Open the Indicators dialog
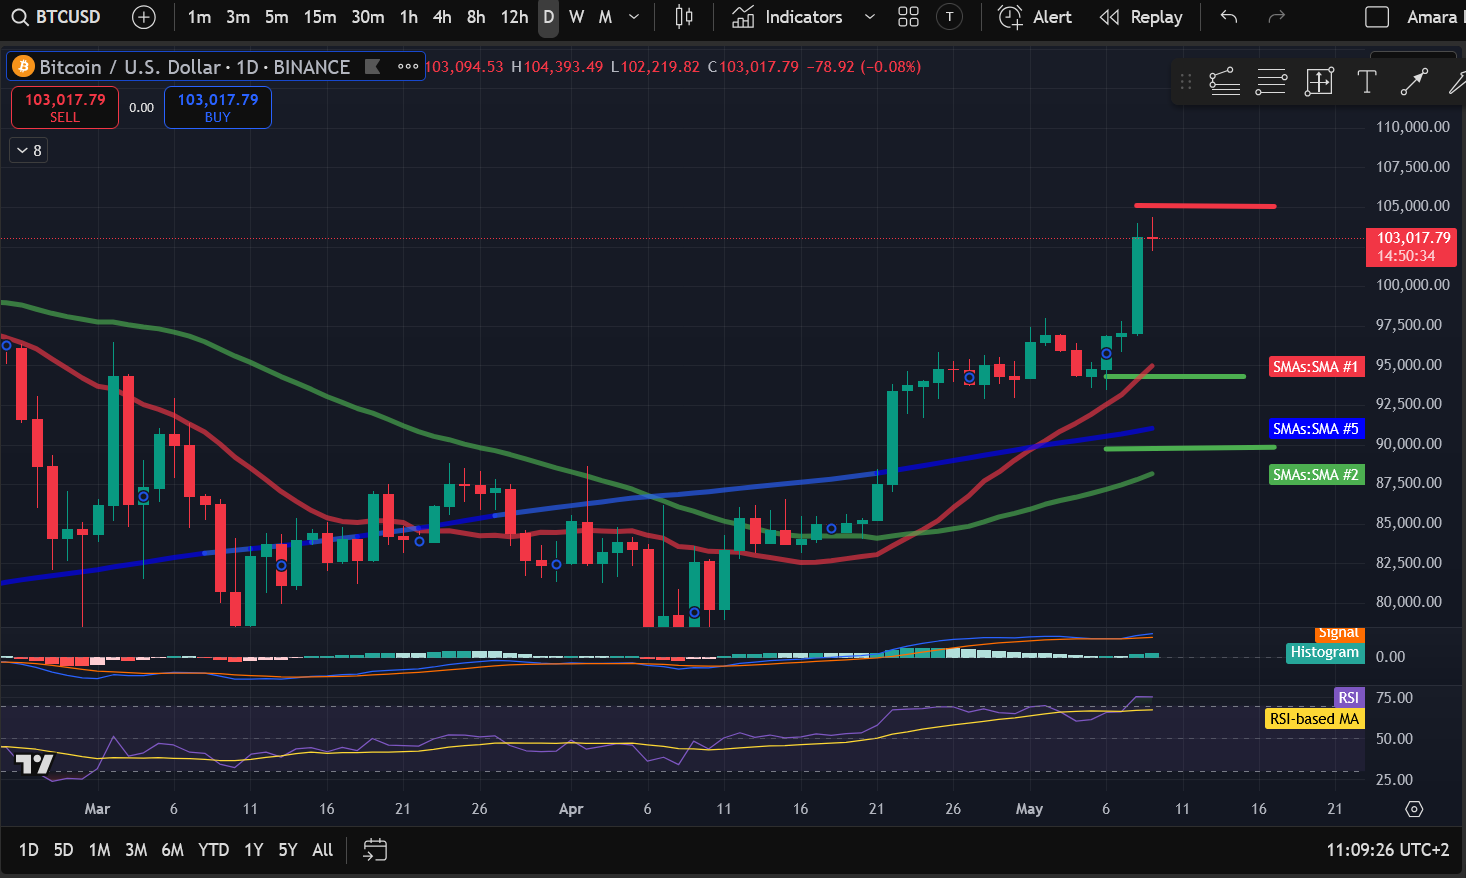Screen dimensions: 1466x878 tap(788, 17)
